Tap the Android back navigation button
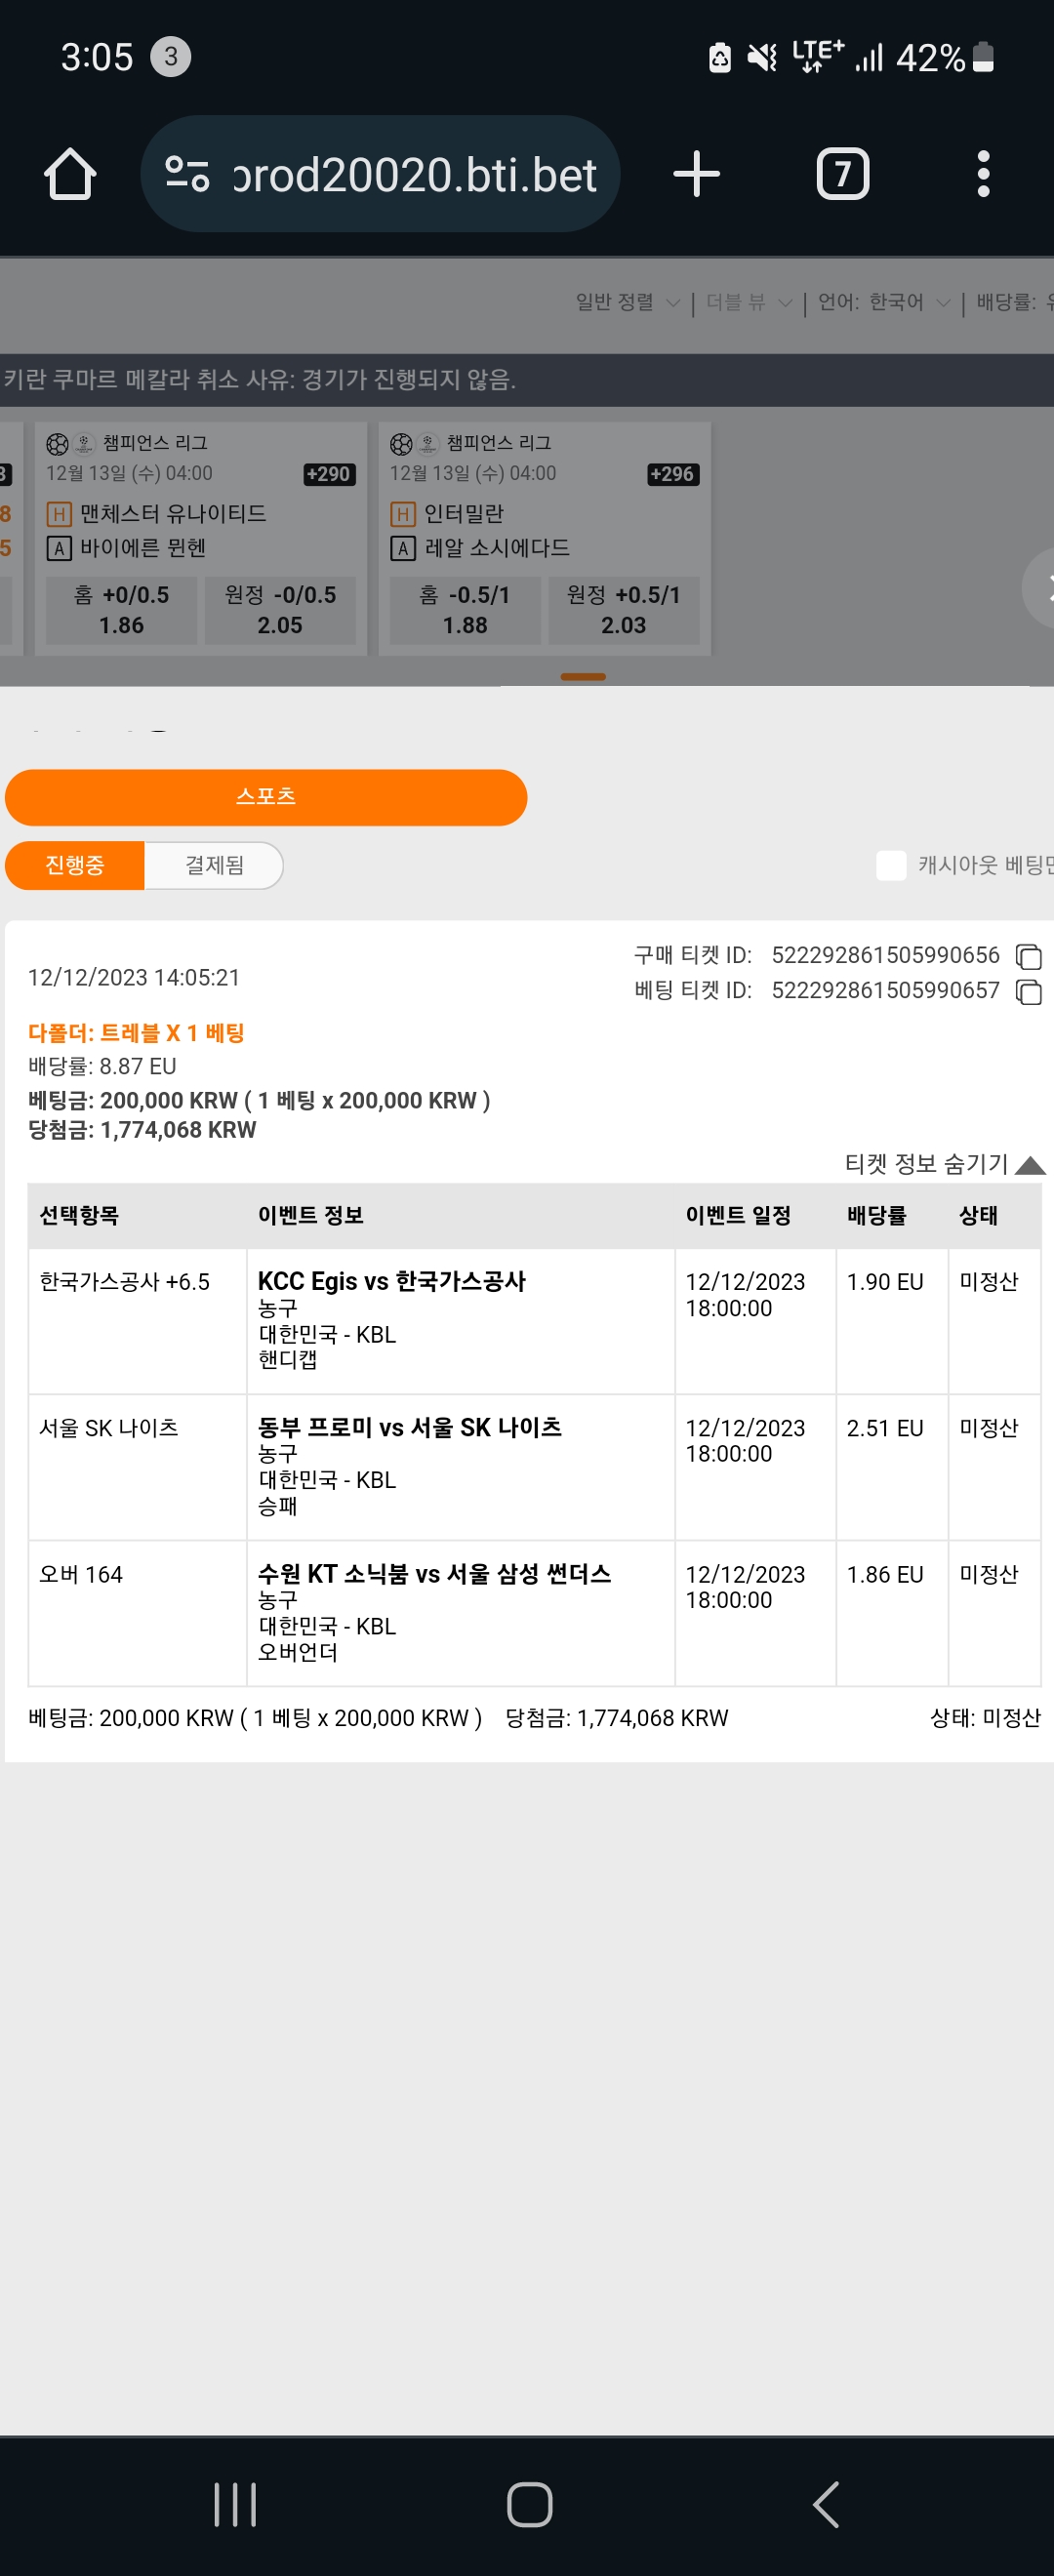Viewport: 1054px width, 2576px height. [825, 2504]
